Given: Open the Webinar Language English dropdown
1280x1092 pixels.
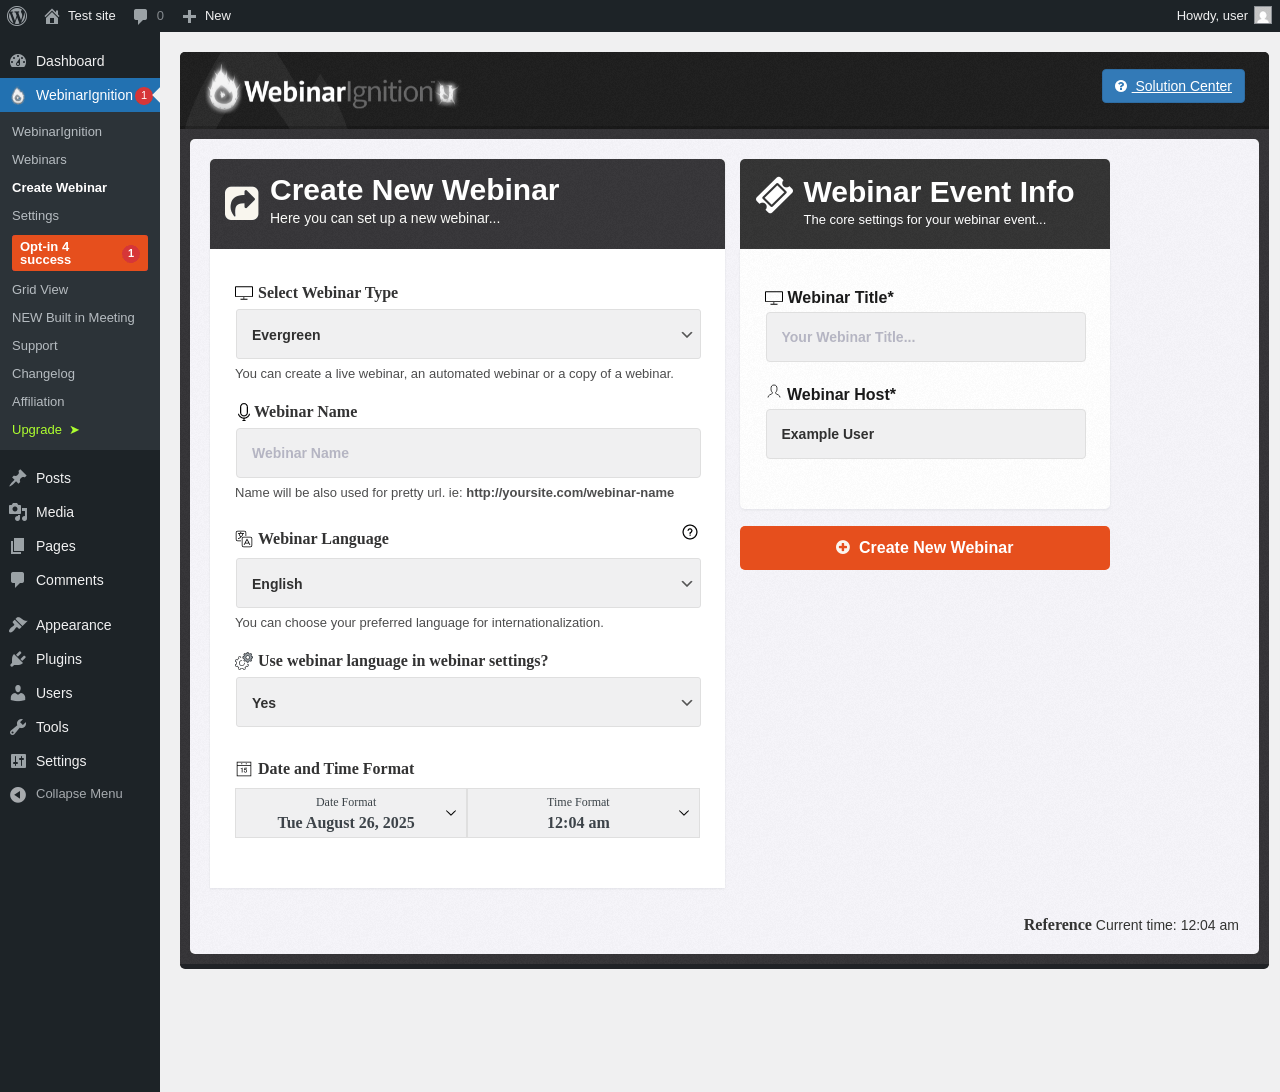Looking at the screenshot, I should tap(468, 583).
